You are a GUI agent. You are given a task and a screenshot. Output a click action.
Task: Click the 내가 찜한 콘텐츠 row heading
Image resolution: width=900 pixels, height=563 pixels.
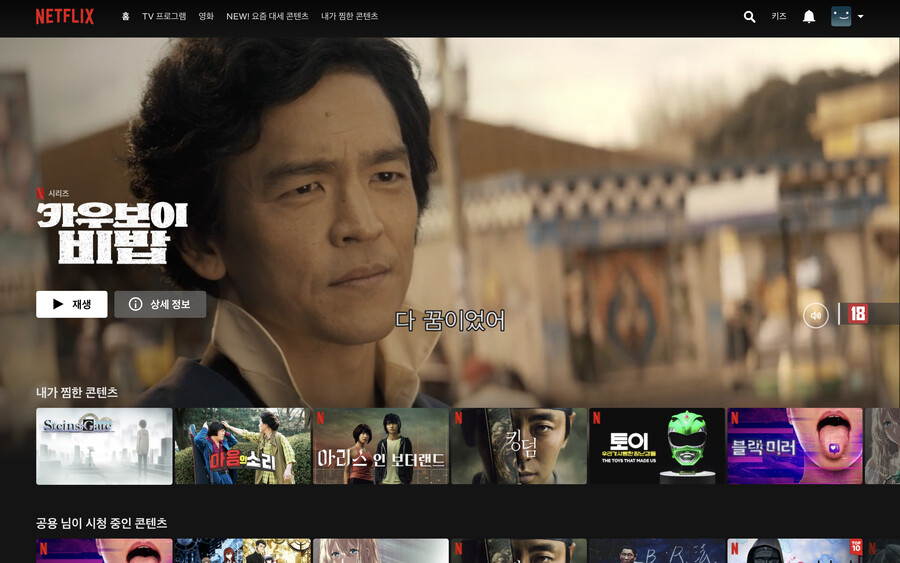[77, 392]
